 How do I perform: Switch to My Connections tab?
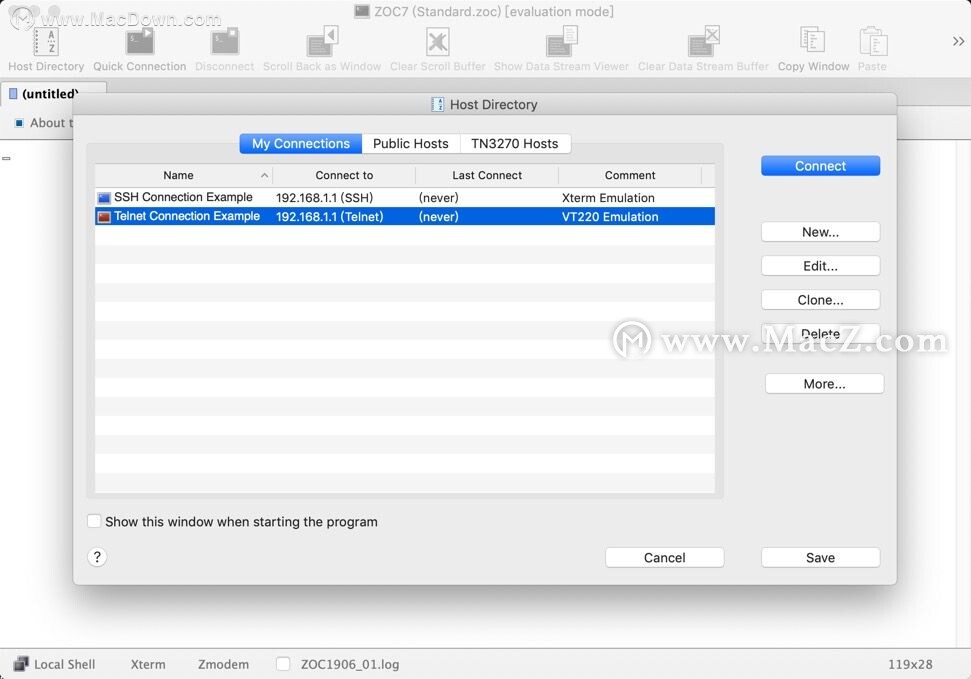[x=301, y=144]
